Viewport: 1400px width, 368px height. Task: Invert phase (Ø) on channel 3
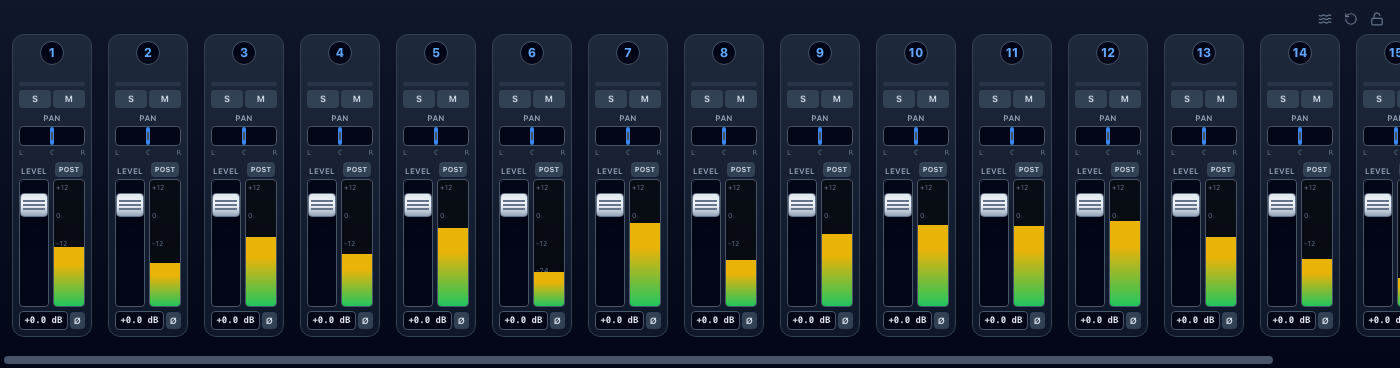(269, 321)
